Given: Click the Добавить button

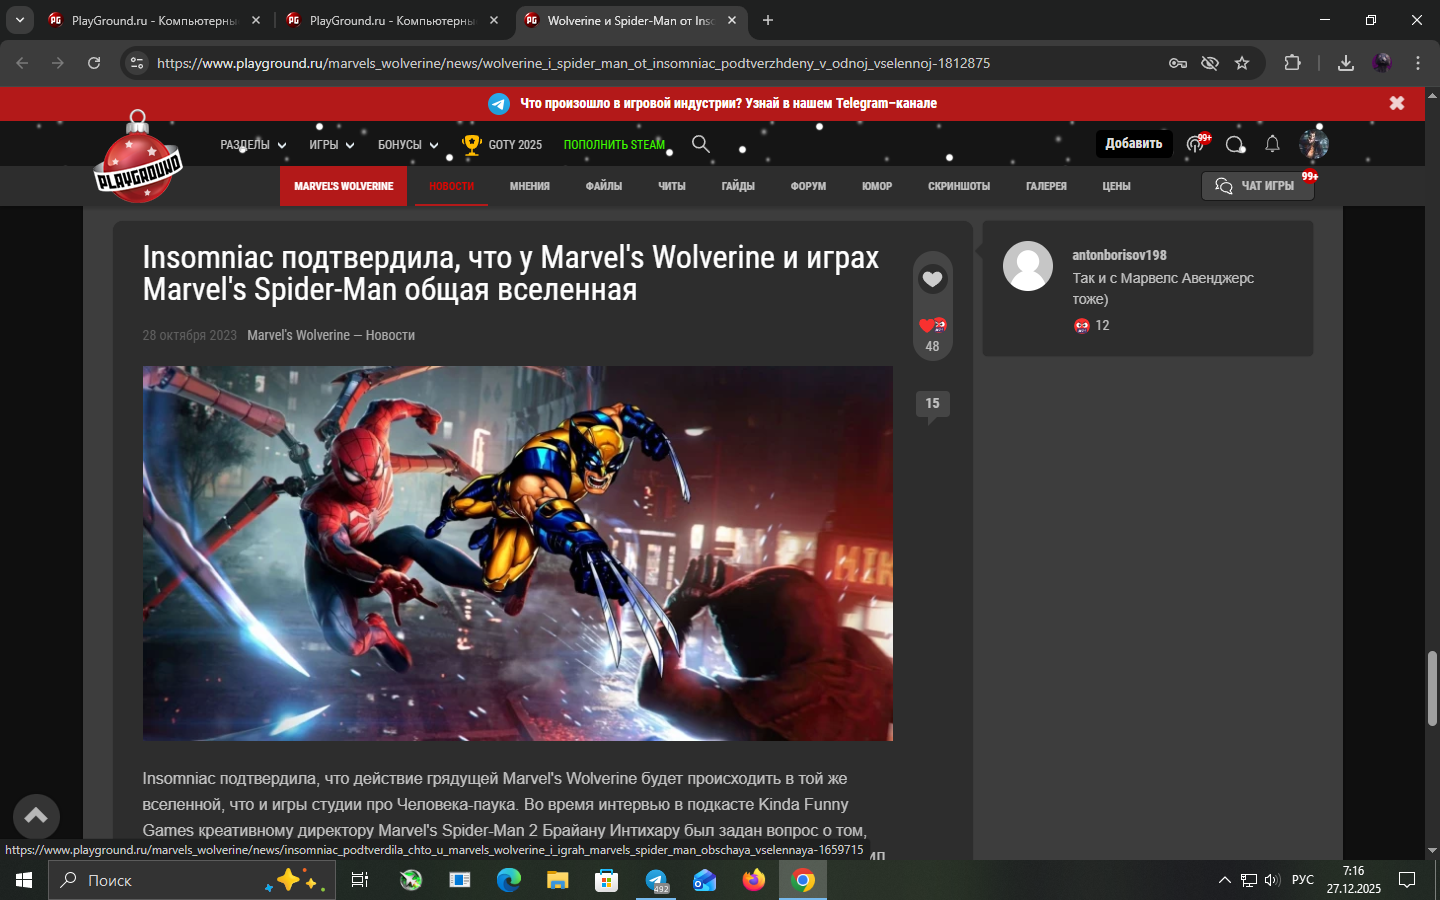Looking at the screenshot, I should (1134, 144).
